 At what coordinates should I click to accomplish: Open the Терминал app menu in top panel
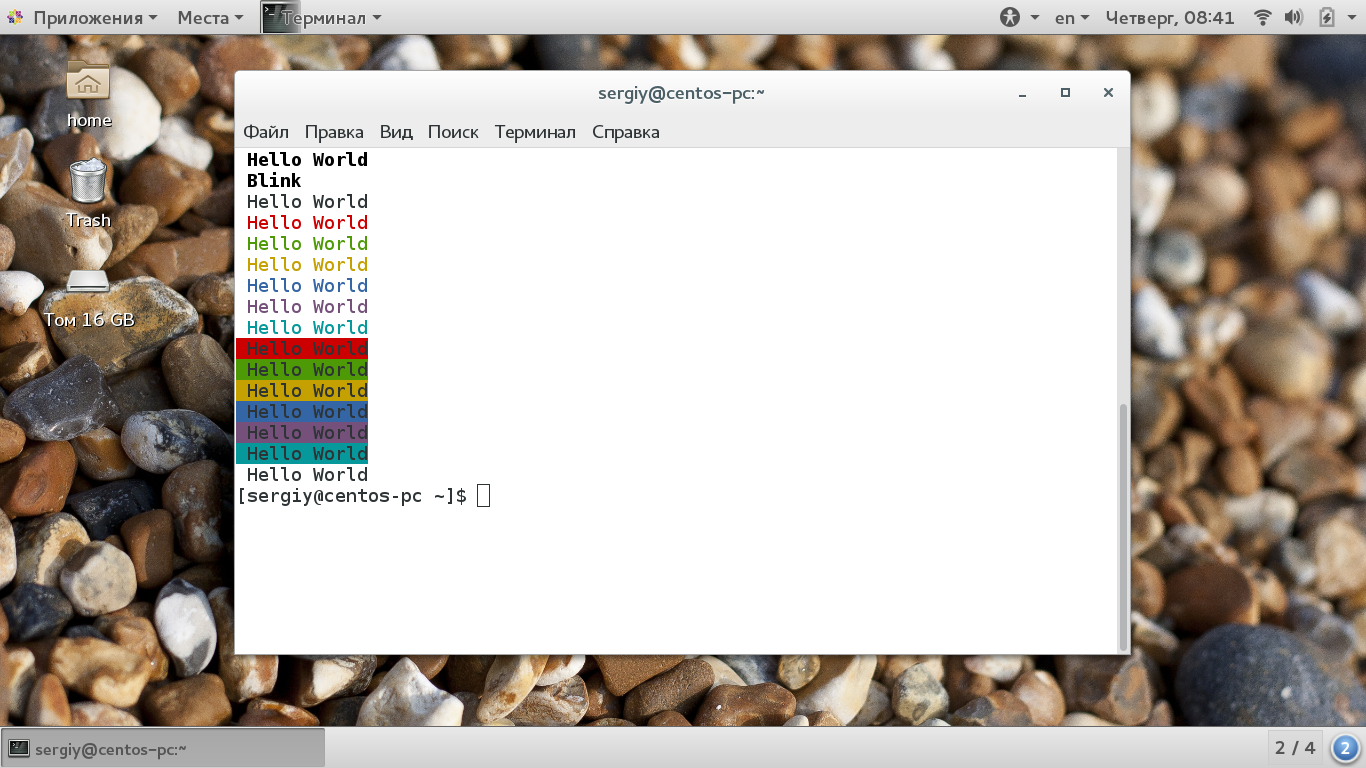(322, 17)
